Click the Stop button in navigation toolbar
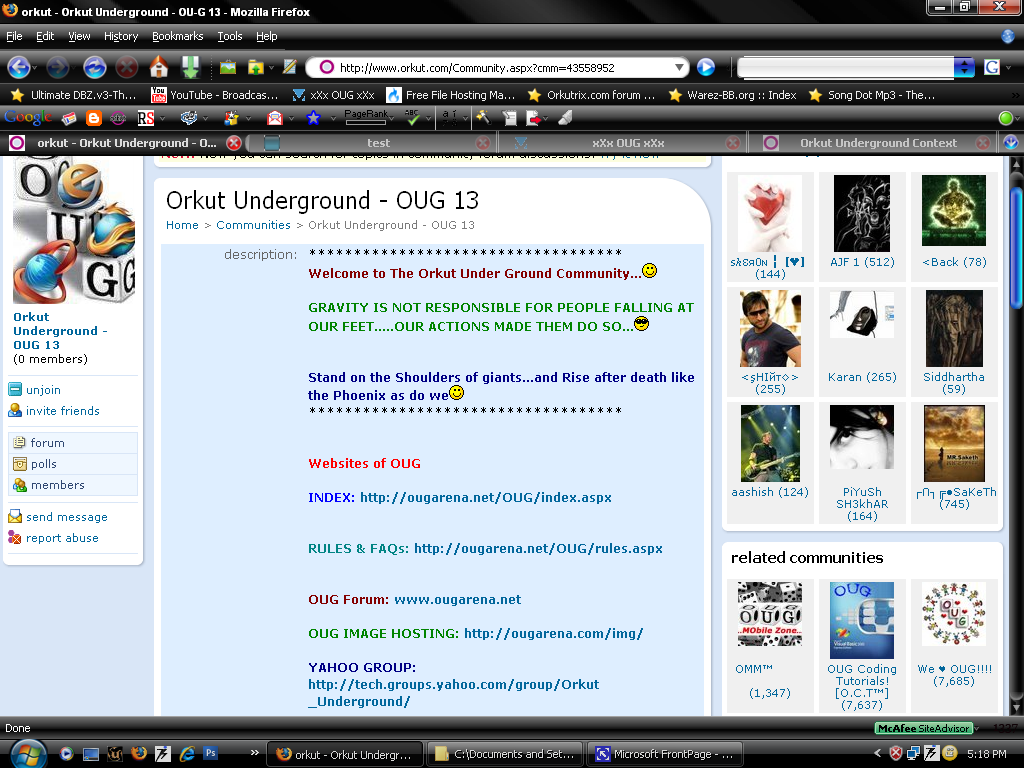 [x=127, y=67]
